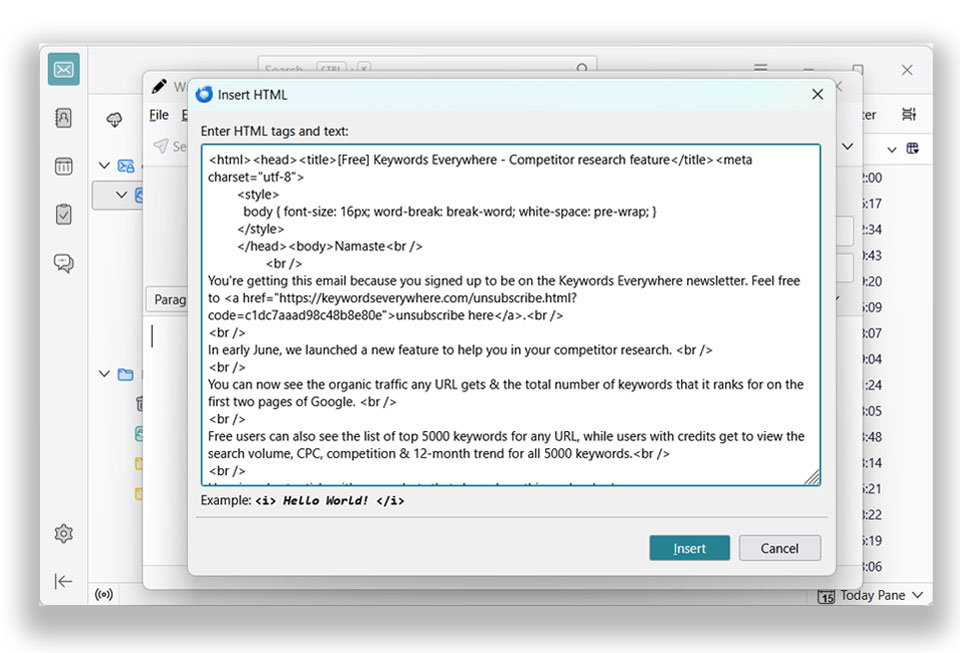
Task: Open the Chat space icon
Action: [x=64, y=263]
